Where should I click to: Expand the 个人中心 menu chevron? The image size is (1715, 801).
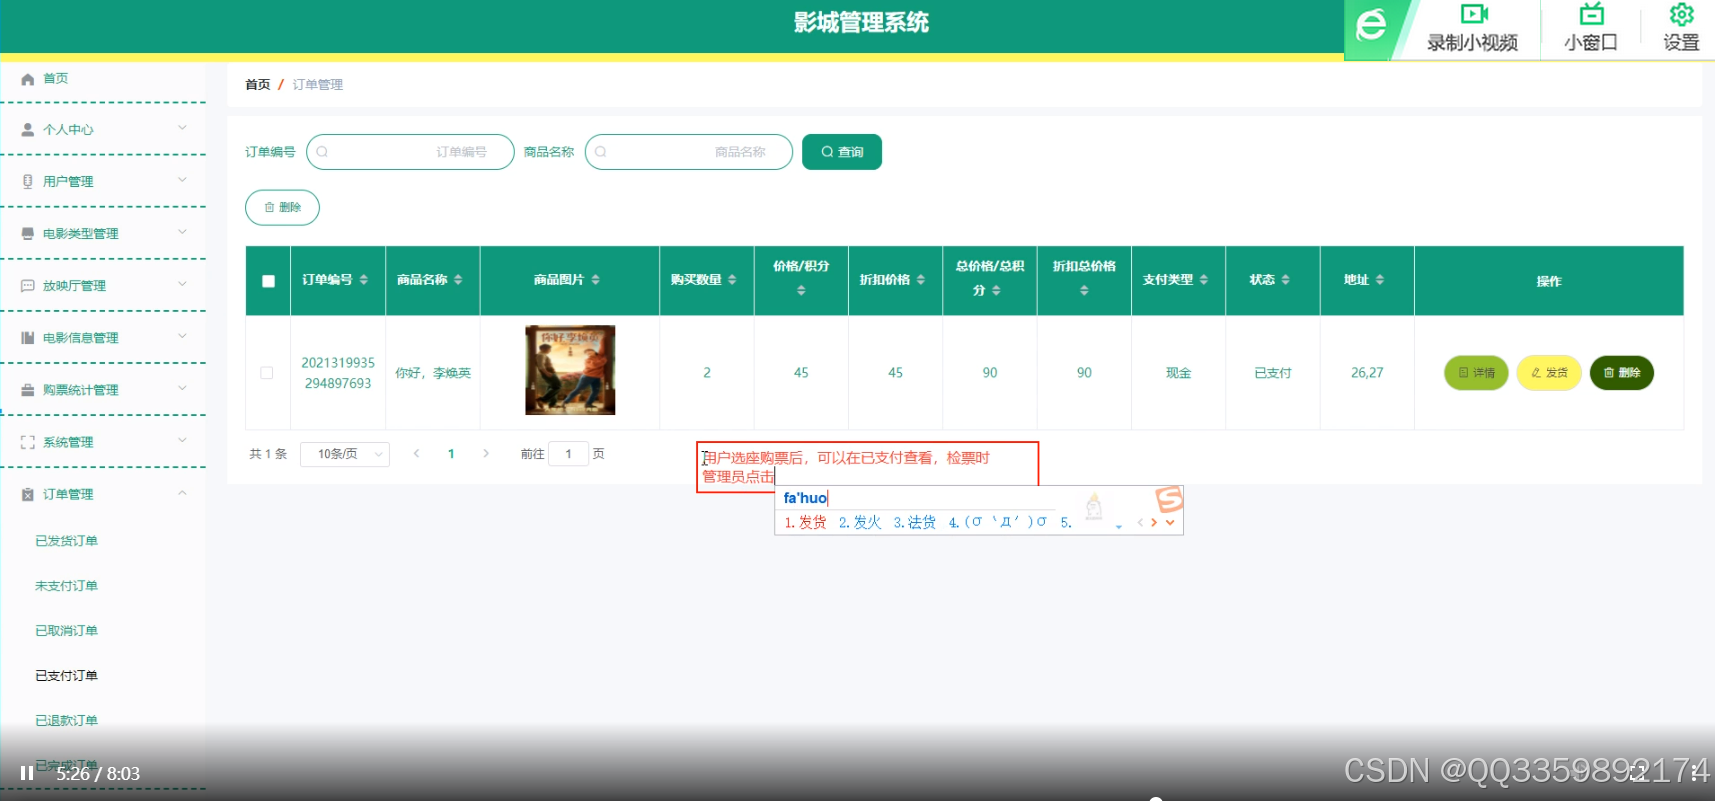pos(182,128)
